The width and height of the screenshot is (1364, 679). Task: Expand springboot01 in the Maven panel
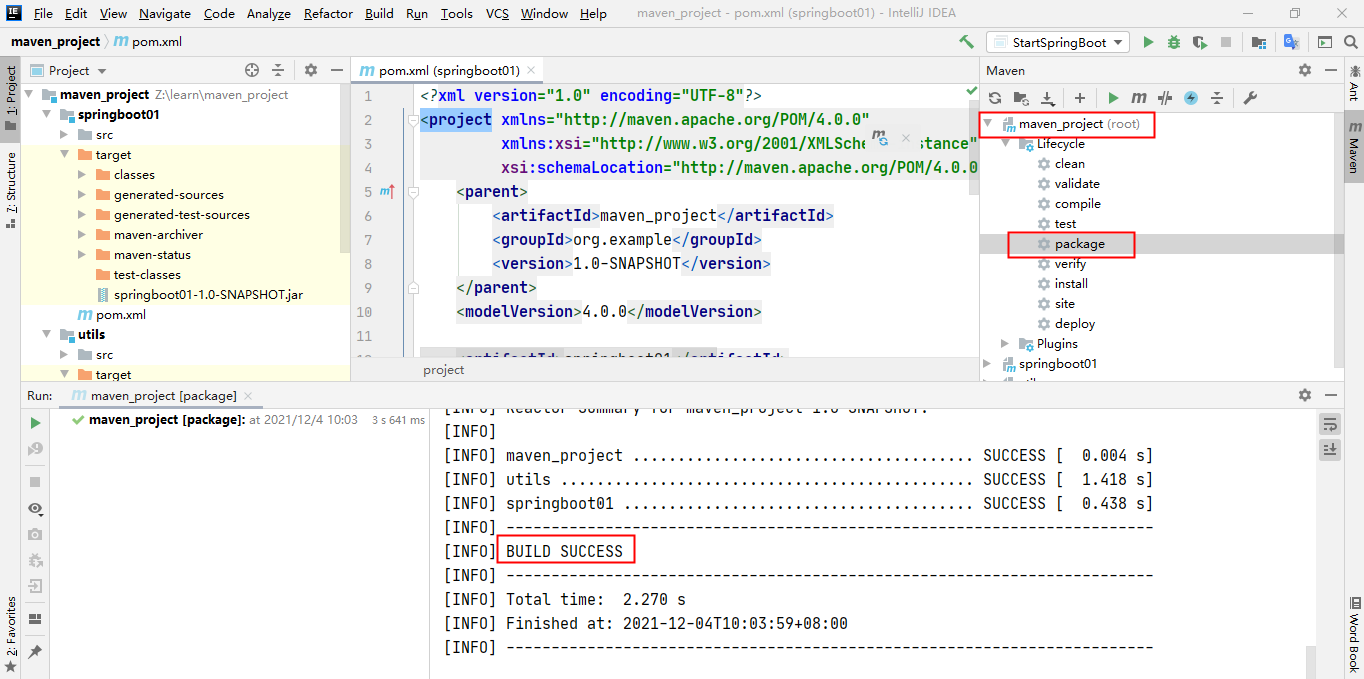pos(989,364)
